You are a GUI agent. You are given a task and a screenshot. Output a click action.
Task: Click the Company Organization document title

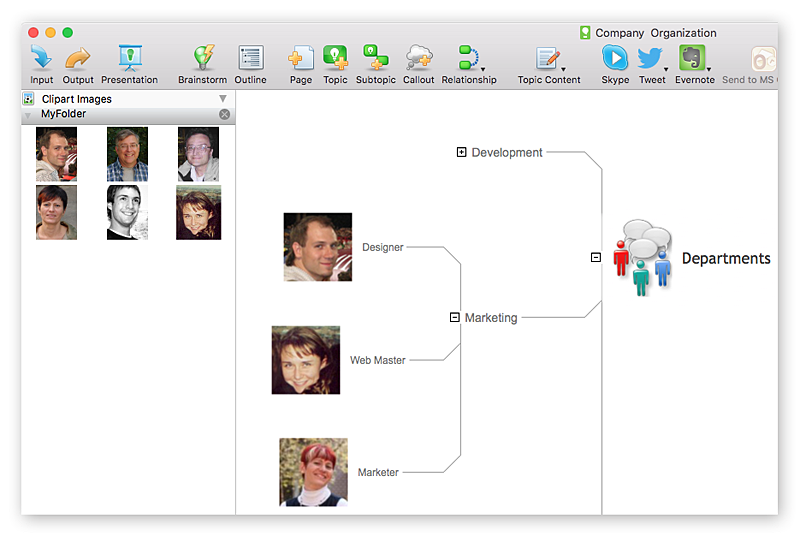click(656, 33)
